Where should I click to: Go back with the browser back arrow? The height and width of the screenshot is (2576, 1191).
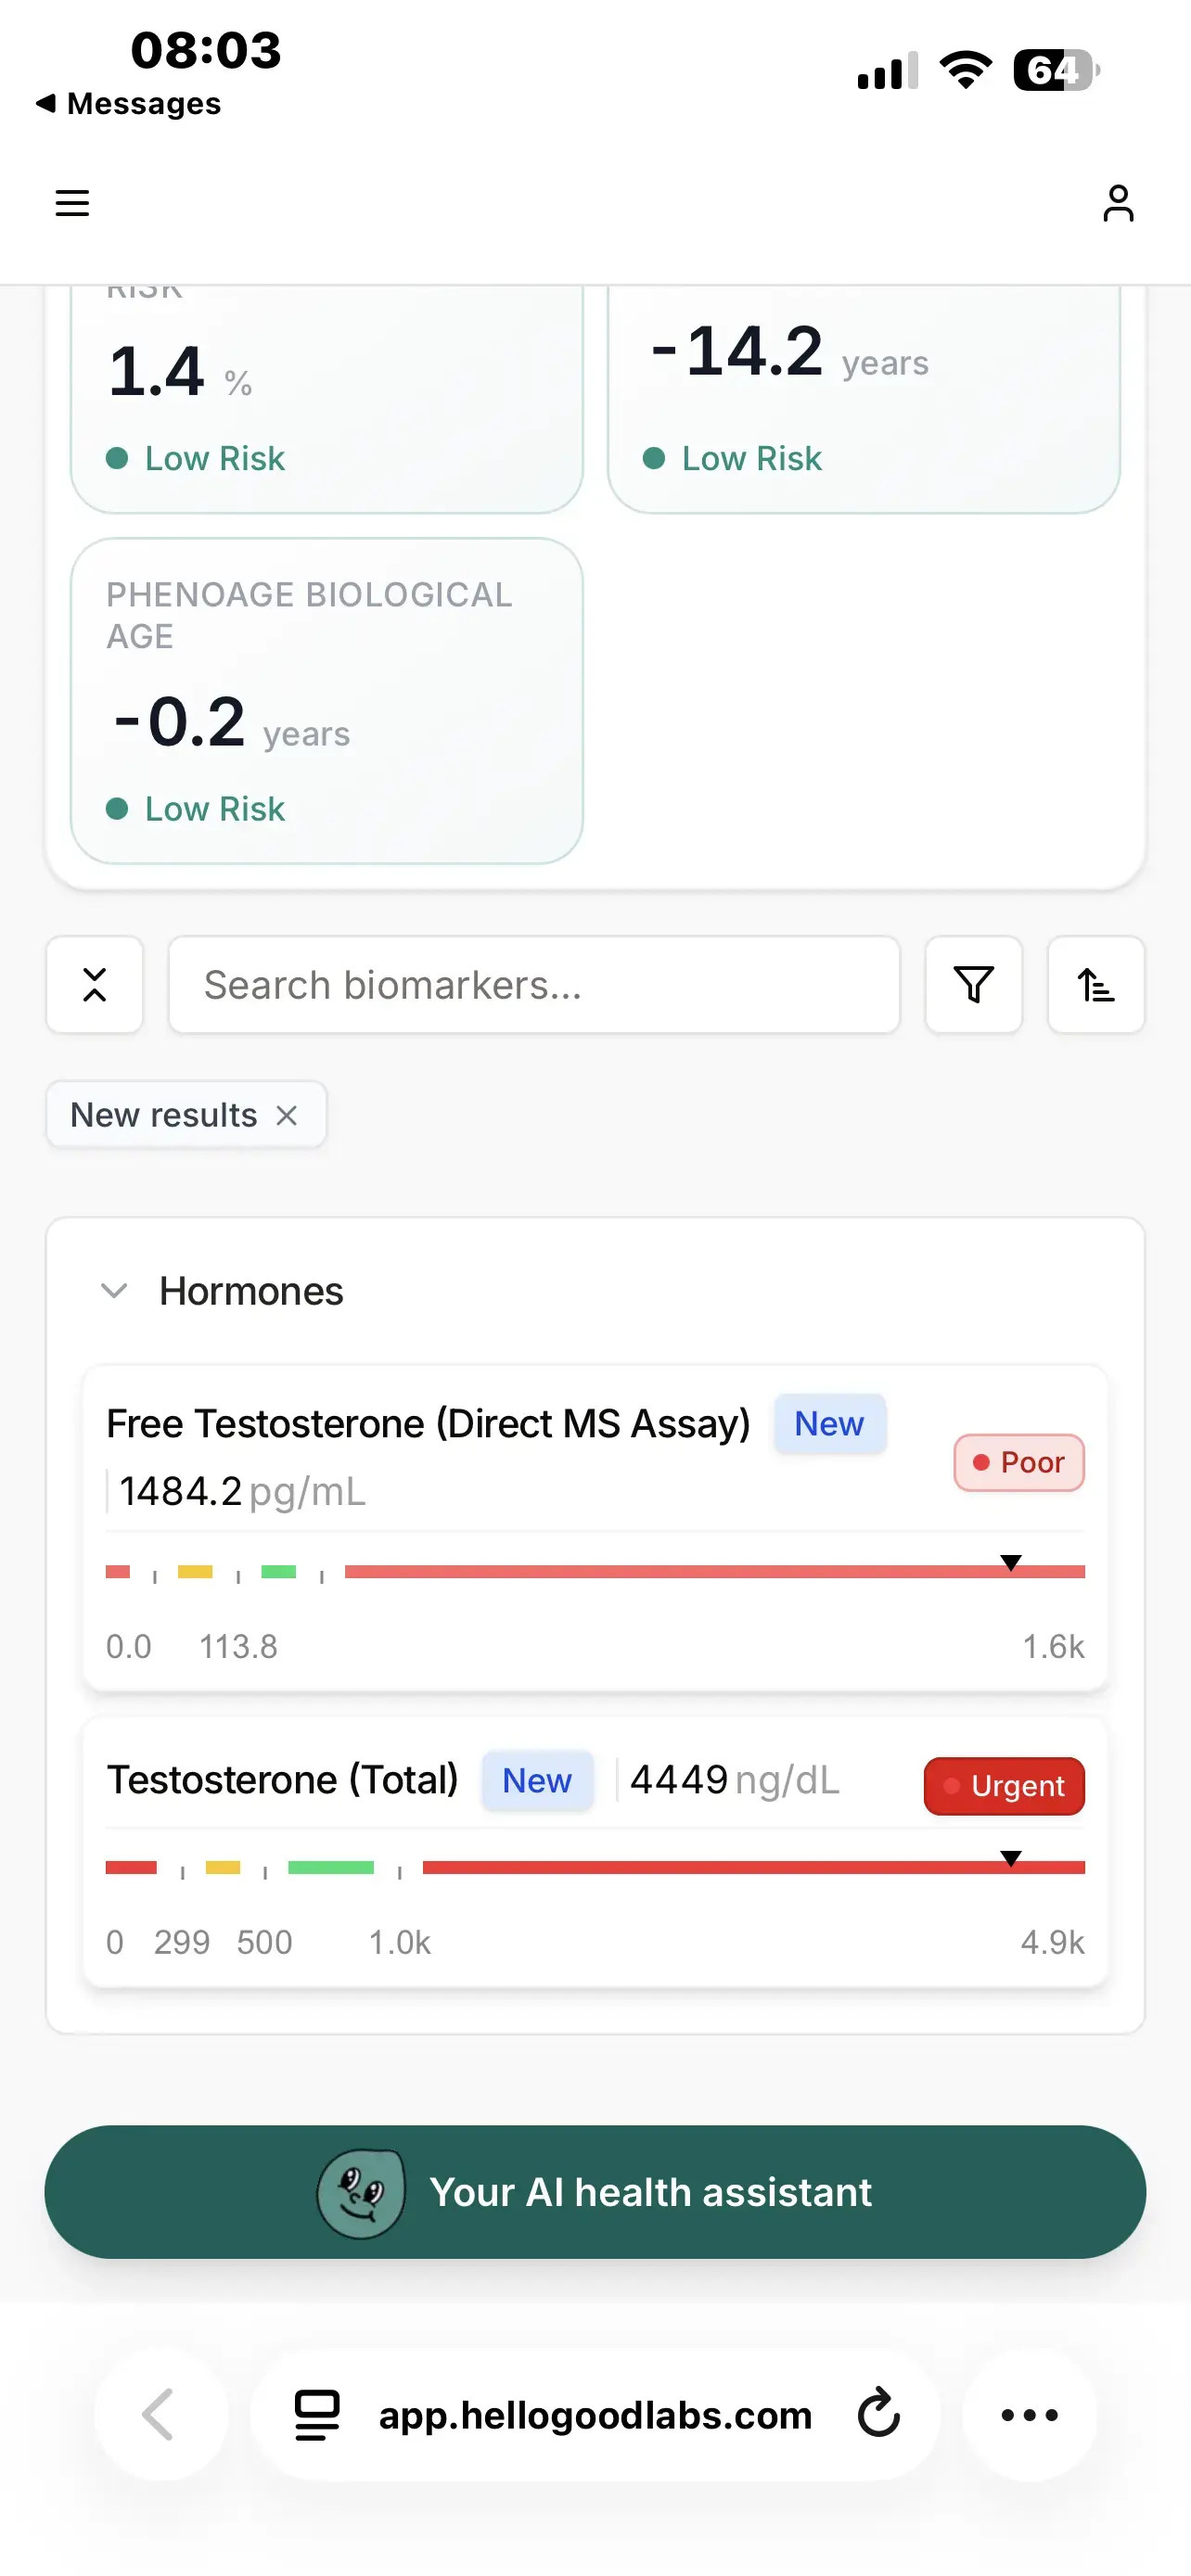coord(160,2414)
